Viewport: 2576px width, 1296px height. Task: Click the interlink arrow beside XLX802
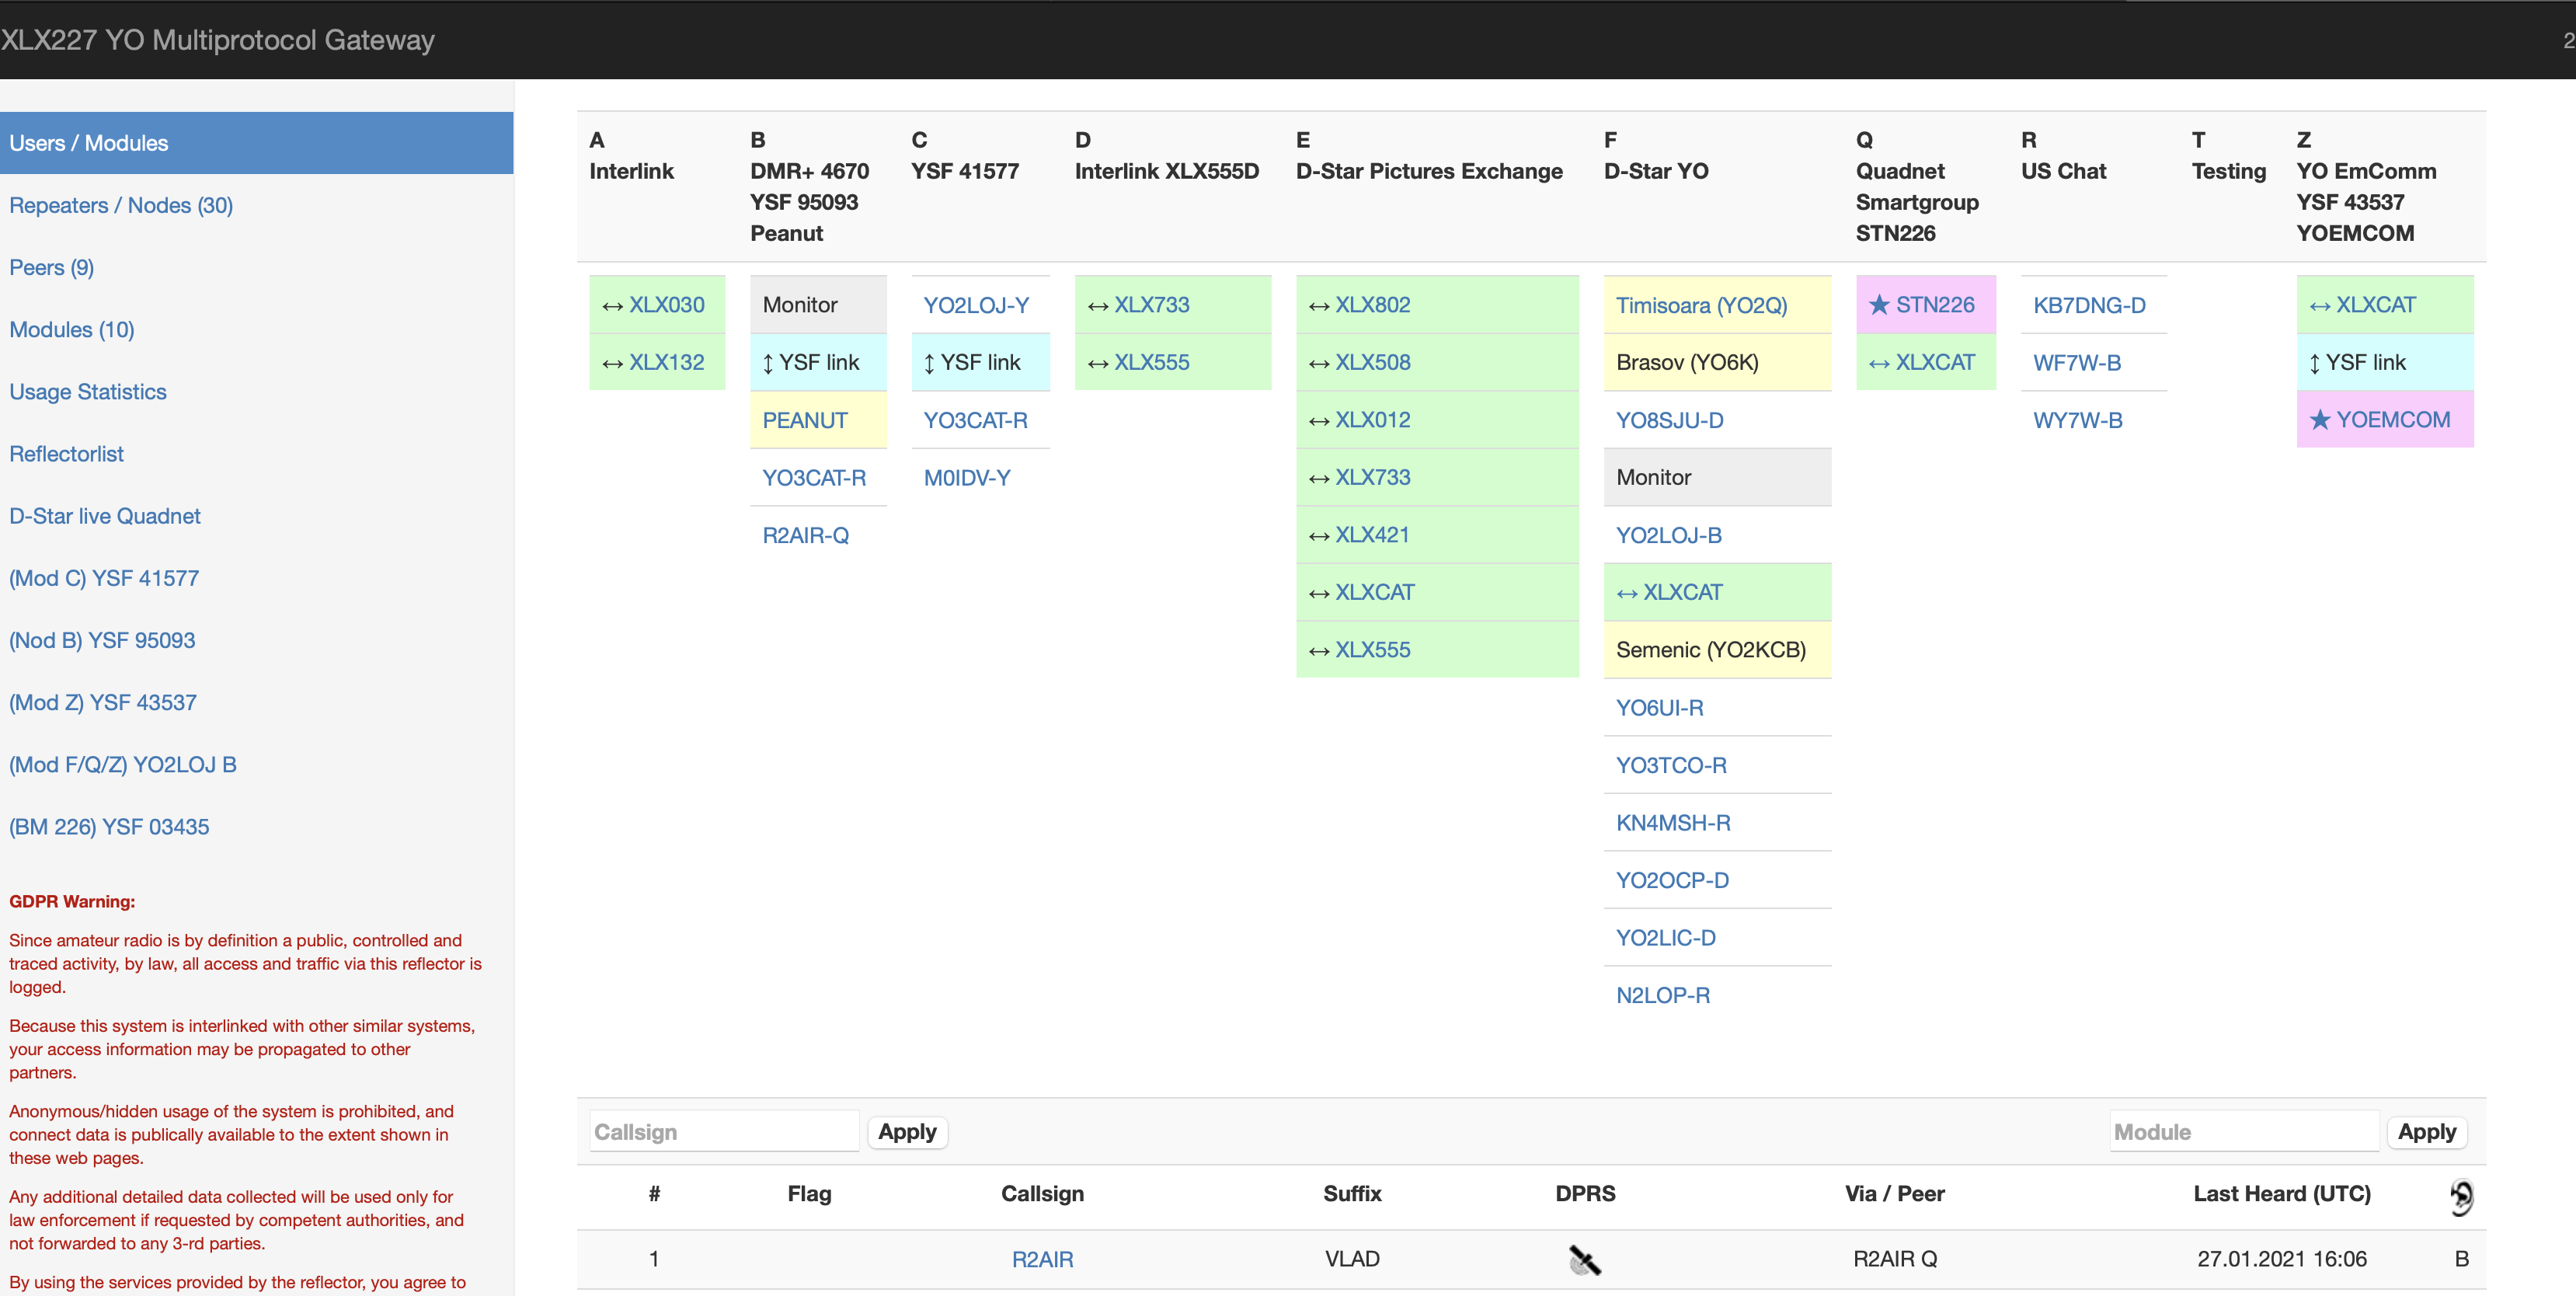click(x=1318, y=307)
